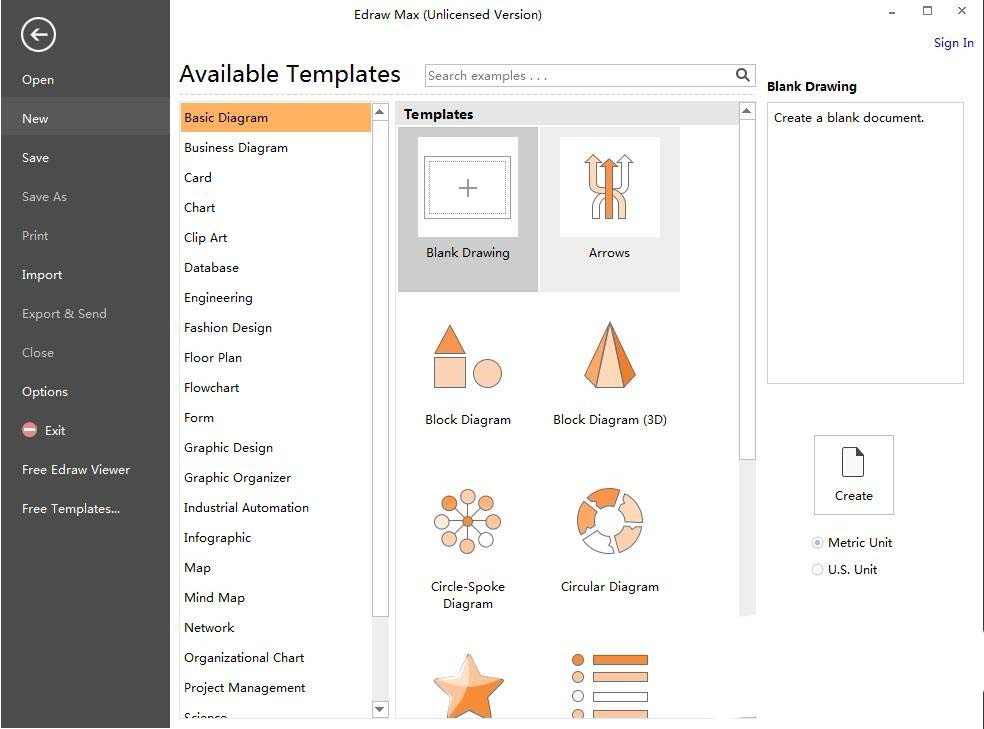The height and width of the screenshot is (729, 984).
Task: Open the Options entry
Action: [x=45, y=391]
